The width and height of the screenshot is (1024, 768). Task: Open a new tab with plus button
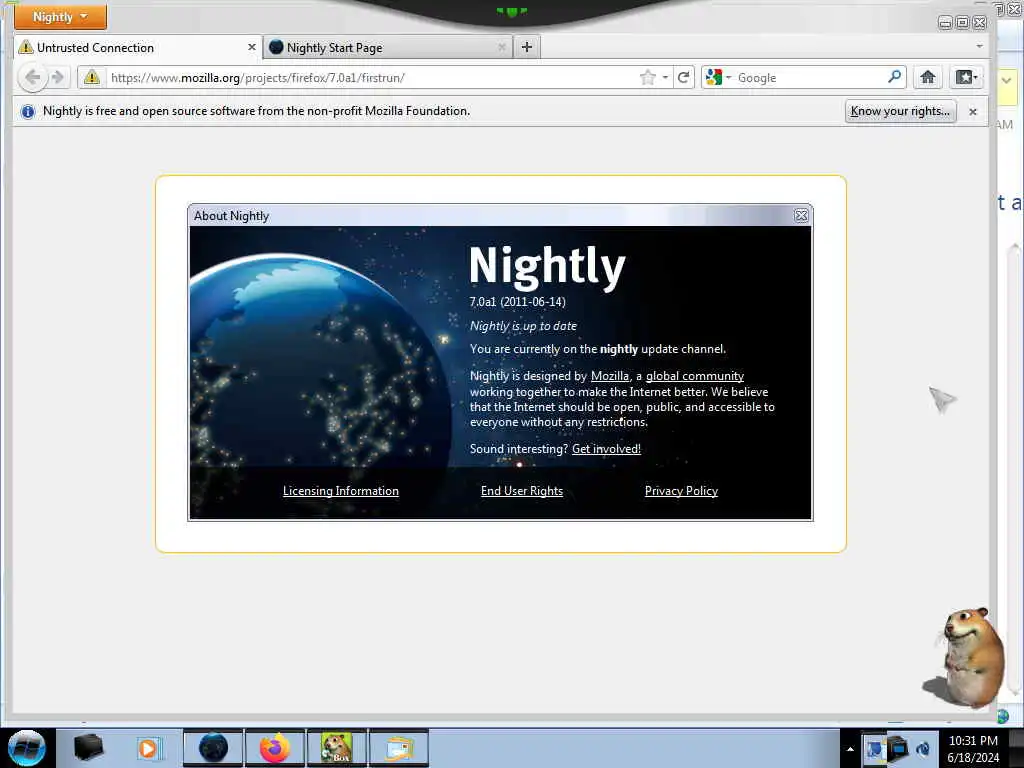click(x=527, y=47)
